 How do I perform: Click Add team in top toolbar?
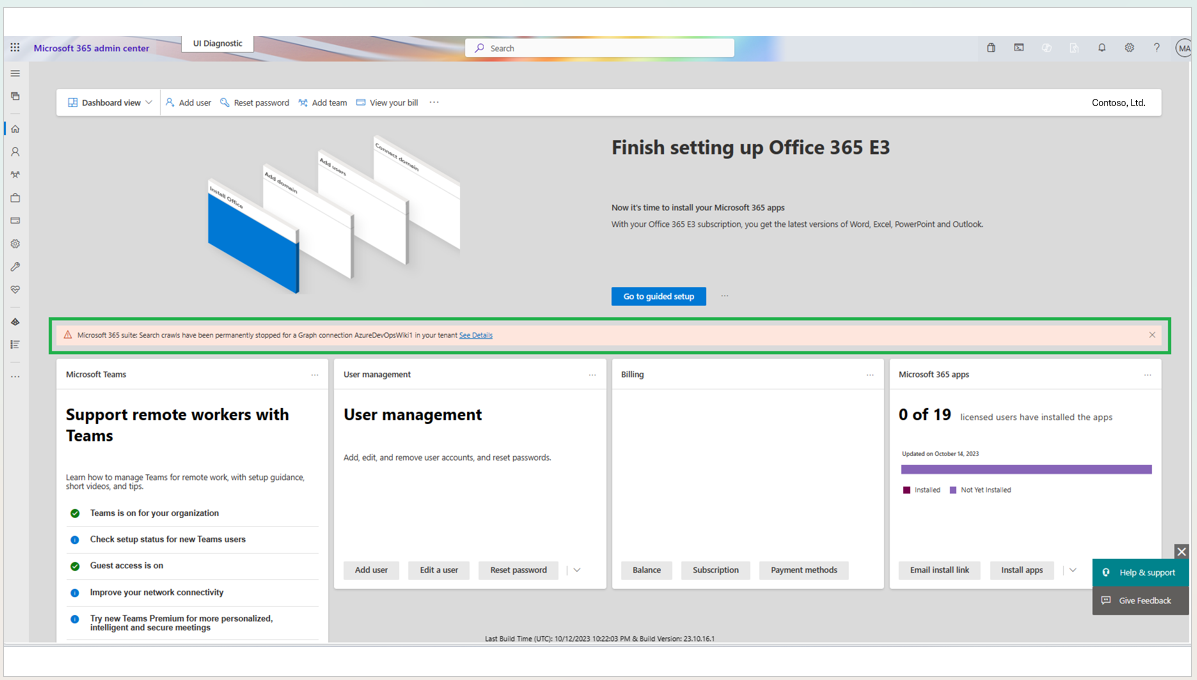click(x=323, y=102)
